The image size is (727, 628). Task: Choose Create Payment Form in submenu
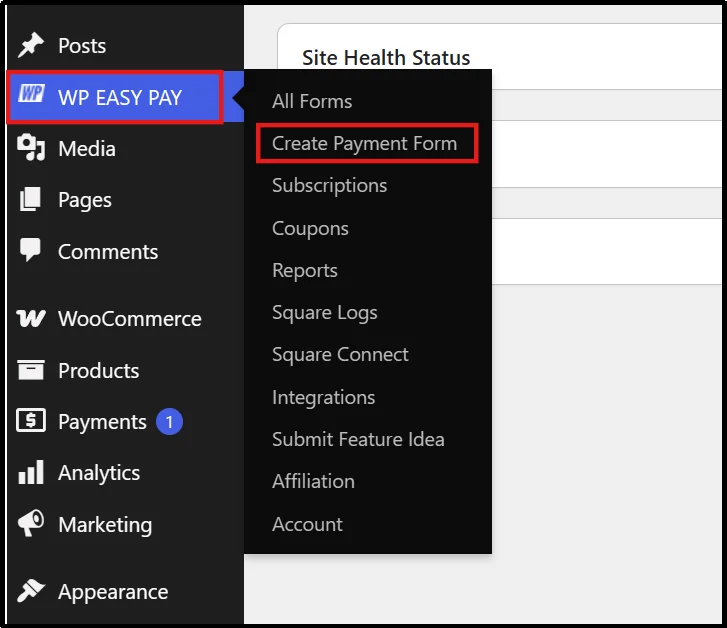[364, 144]
